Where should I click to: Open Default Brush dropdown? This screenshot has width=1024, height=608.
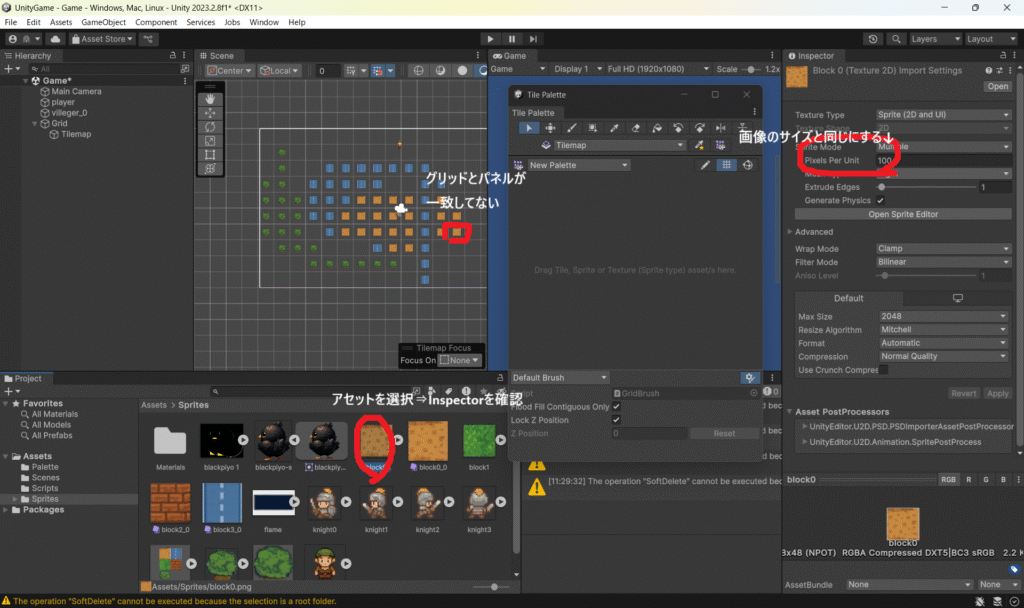coord(559,377)
